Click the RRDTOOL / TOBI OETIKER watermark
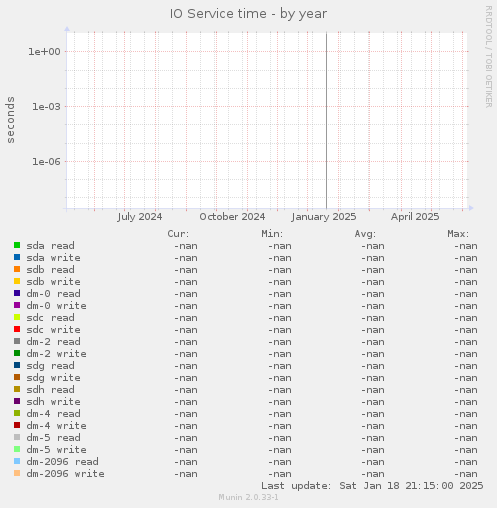The height and width of the screenshot is (508, 497). pyautogui.click(x=488, y=57)
